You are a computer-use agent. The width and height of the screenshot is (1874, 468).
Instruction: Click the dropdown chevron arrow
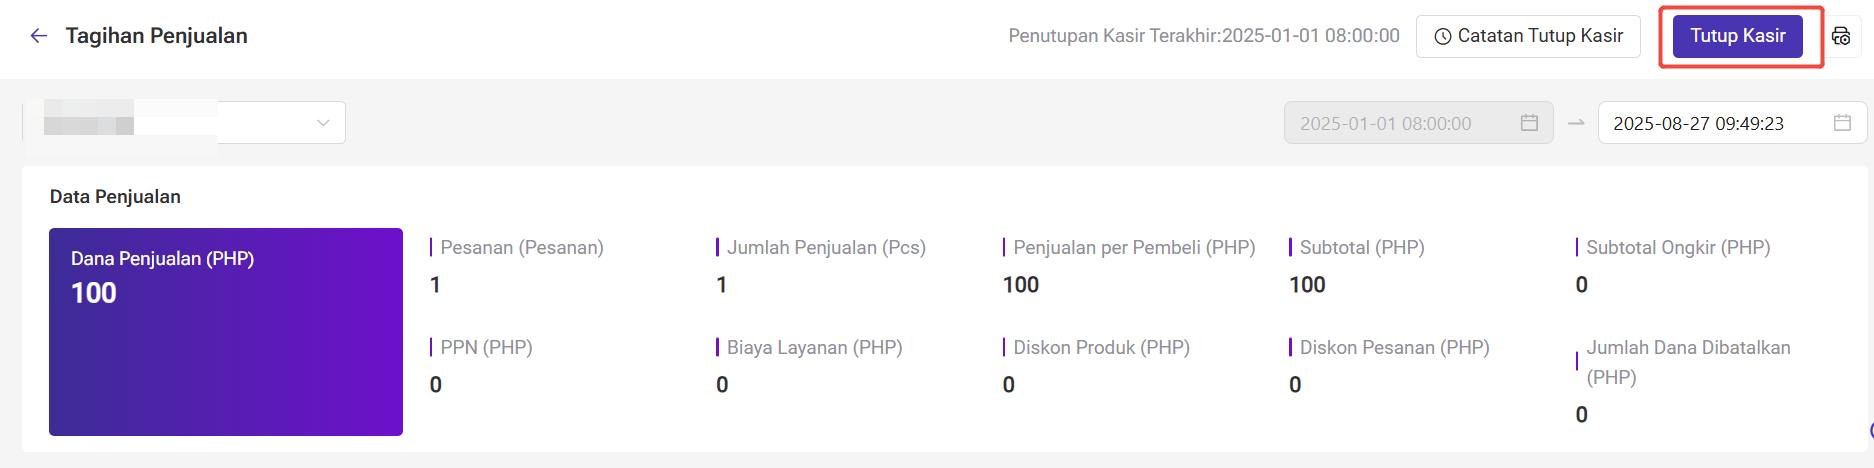coord(323,122)
